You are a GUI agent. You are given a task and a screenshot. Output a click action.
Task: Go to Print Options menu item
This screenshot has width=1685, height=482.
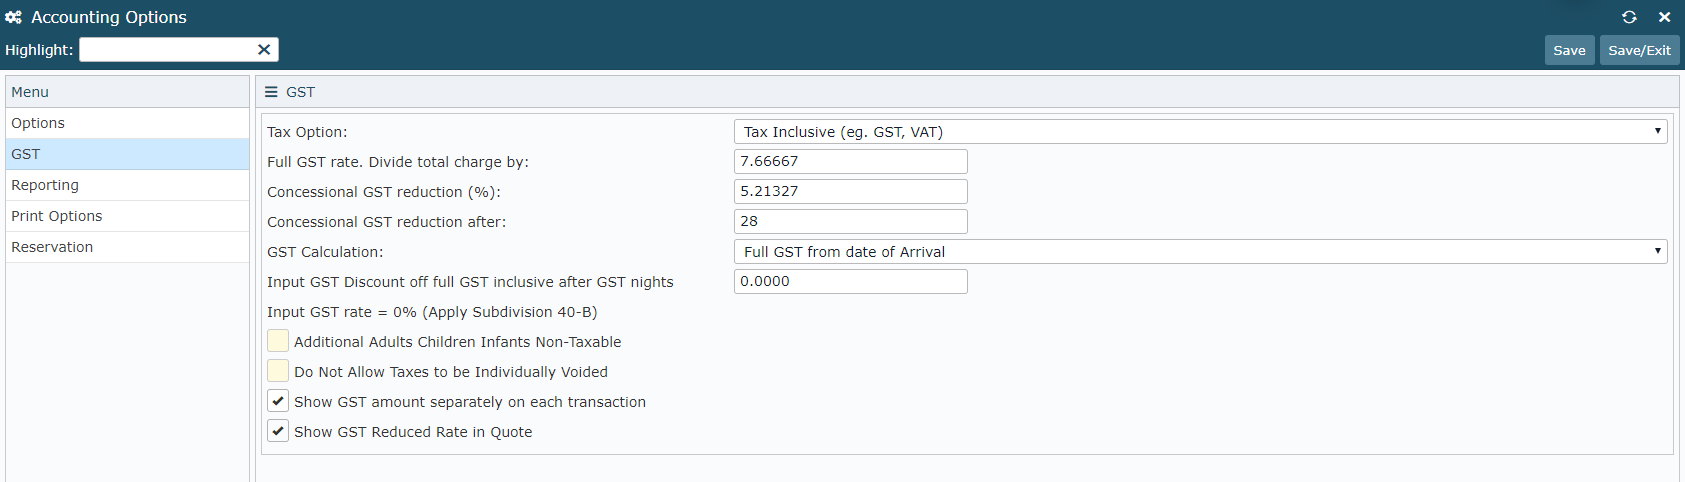coord(127,216)
